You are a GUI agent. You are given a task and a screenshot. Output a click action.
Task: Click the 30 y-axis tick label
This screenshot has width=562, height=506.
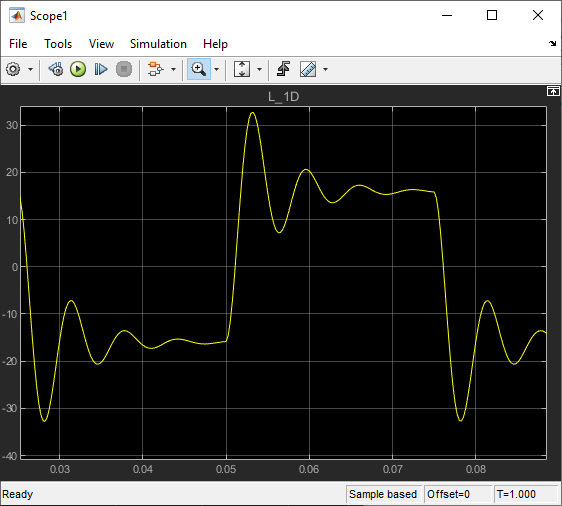coord(12,125)
